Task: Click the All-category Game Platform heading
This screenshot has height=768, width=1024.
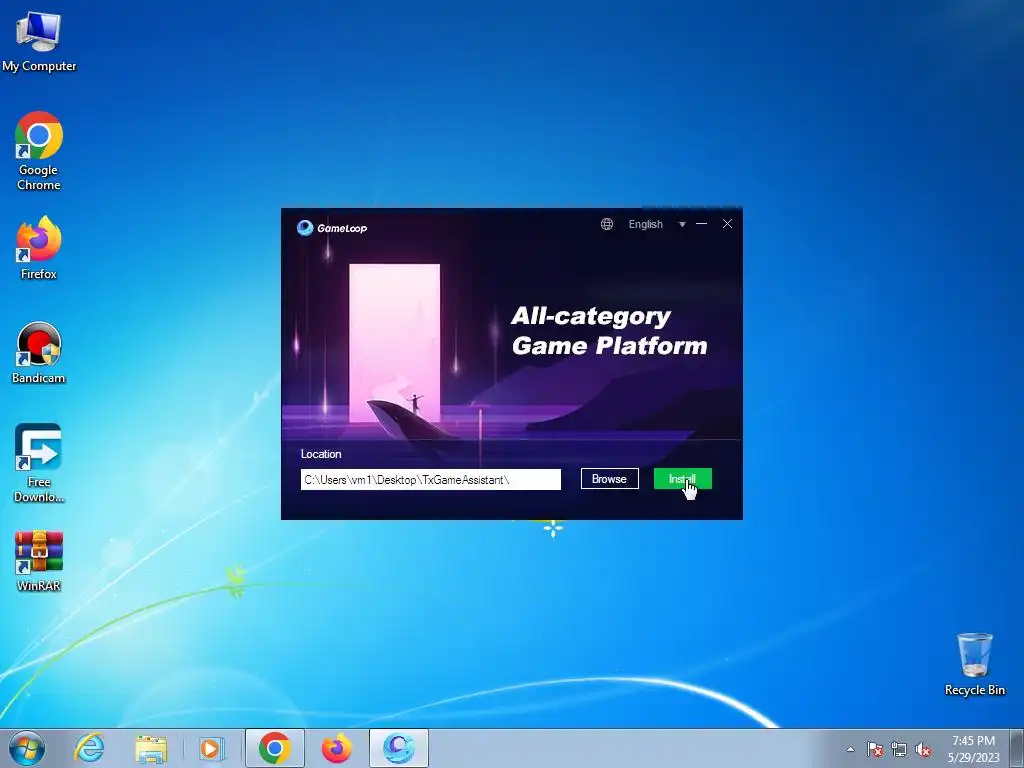Action: click(609, 331)
